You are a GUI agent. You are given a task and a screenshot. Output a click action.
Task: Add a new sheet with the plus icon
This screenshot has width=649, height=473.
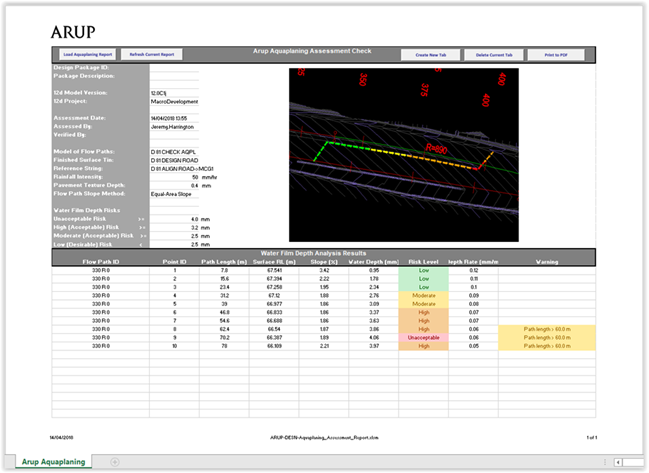coord(115,462)
